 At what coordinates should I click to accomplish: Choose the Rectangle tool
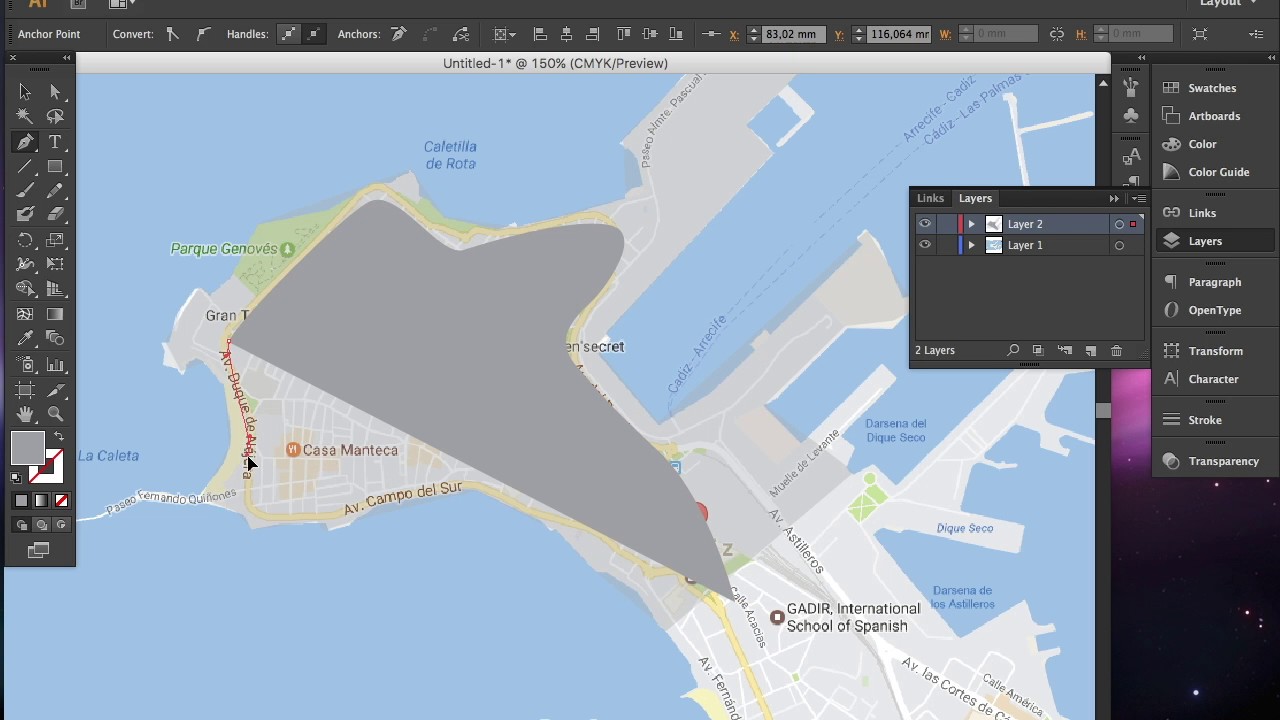55,167
